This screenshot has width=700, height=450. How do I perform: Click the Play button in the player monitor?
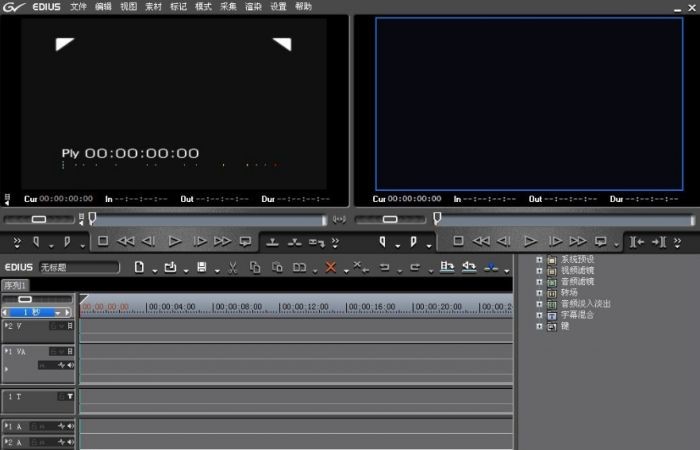(174, 241)
